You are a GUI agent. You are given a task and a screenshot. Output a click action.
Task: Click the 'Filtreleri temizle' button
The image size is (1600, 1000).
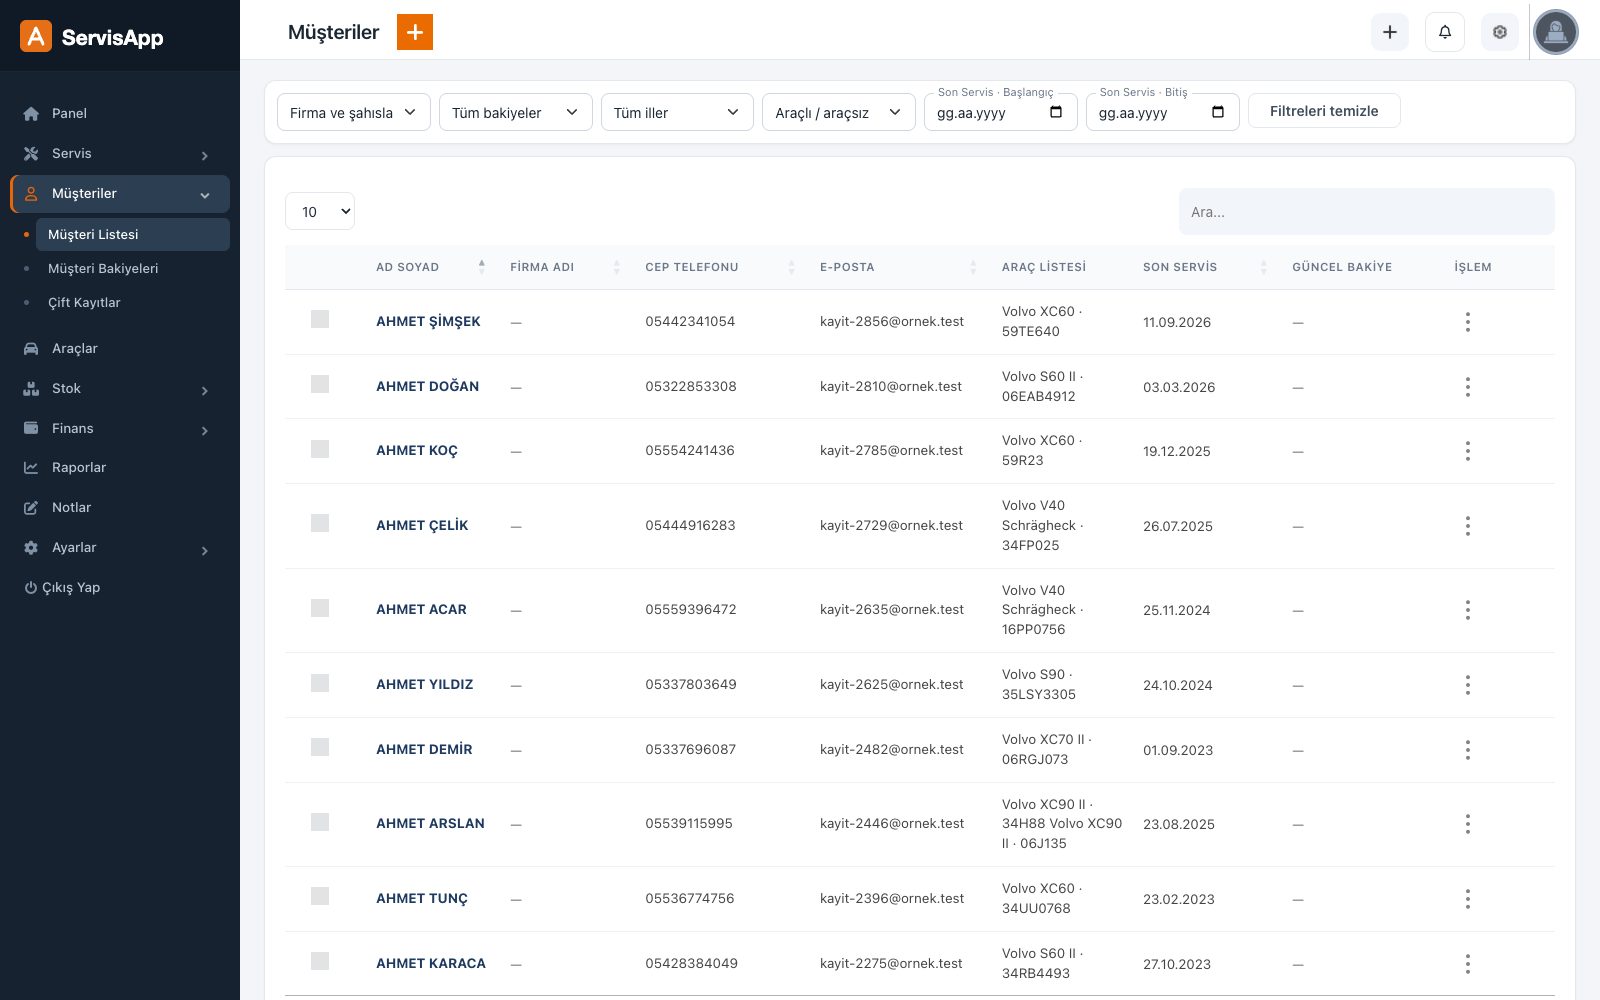1324,111
